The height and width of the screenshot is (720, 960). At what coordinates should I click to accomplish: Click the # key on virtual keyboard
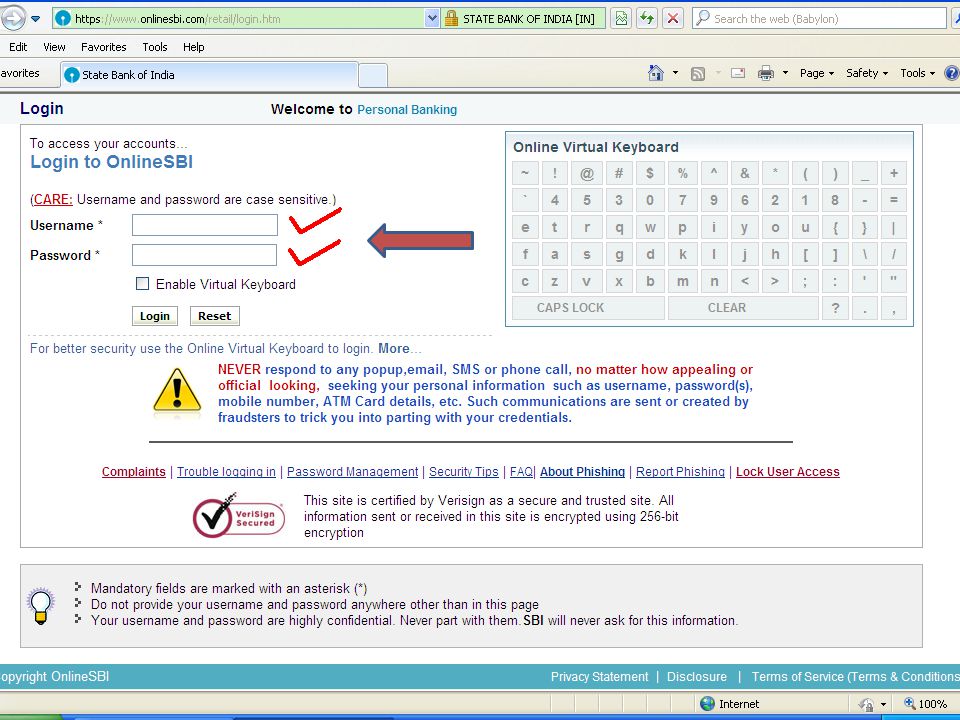[619, 173]
